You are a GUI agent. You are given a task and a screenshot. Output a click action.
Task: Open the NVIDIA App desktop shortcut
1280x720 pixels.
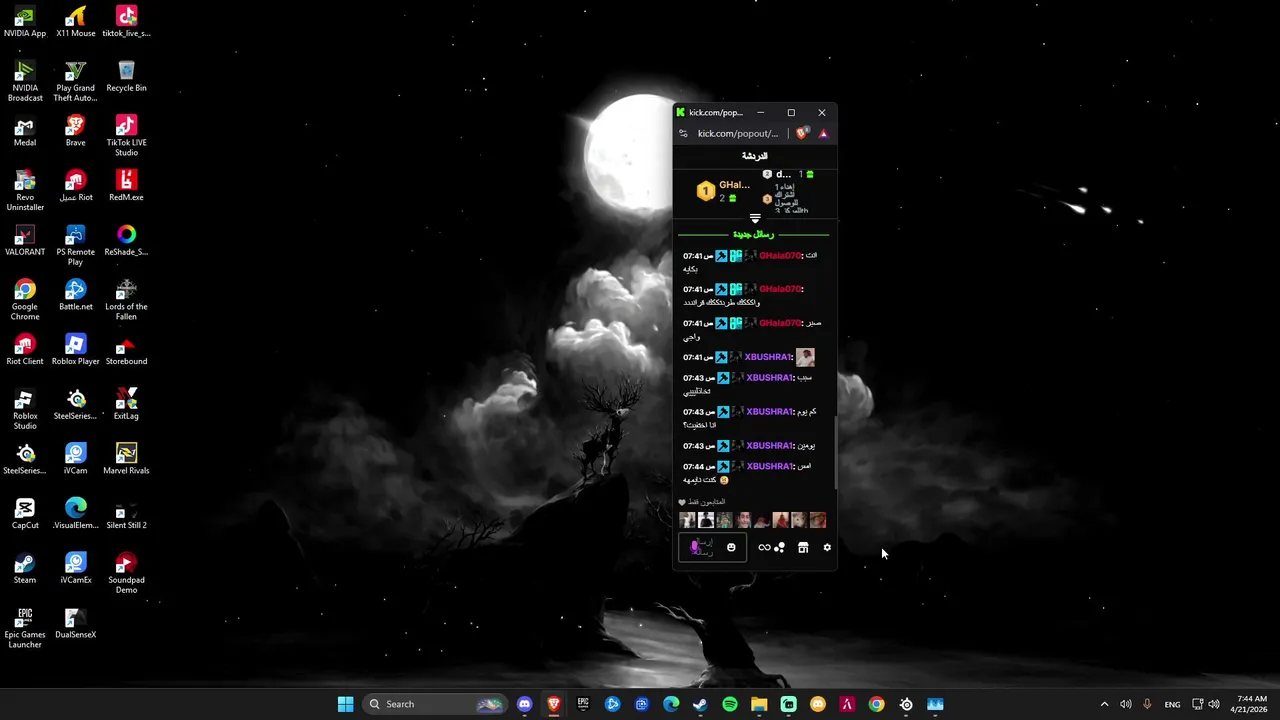click(25, 22)
